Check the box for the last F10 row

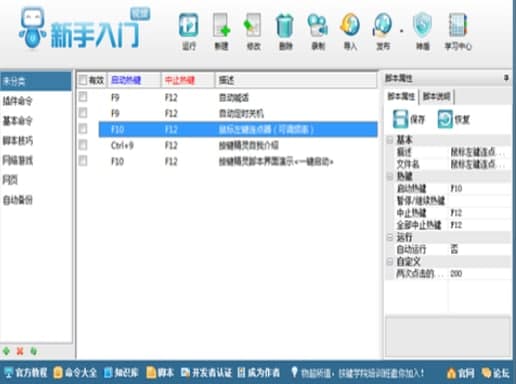coord(83,161)
